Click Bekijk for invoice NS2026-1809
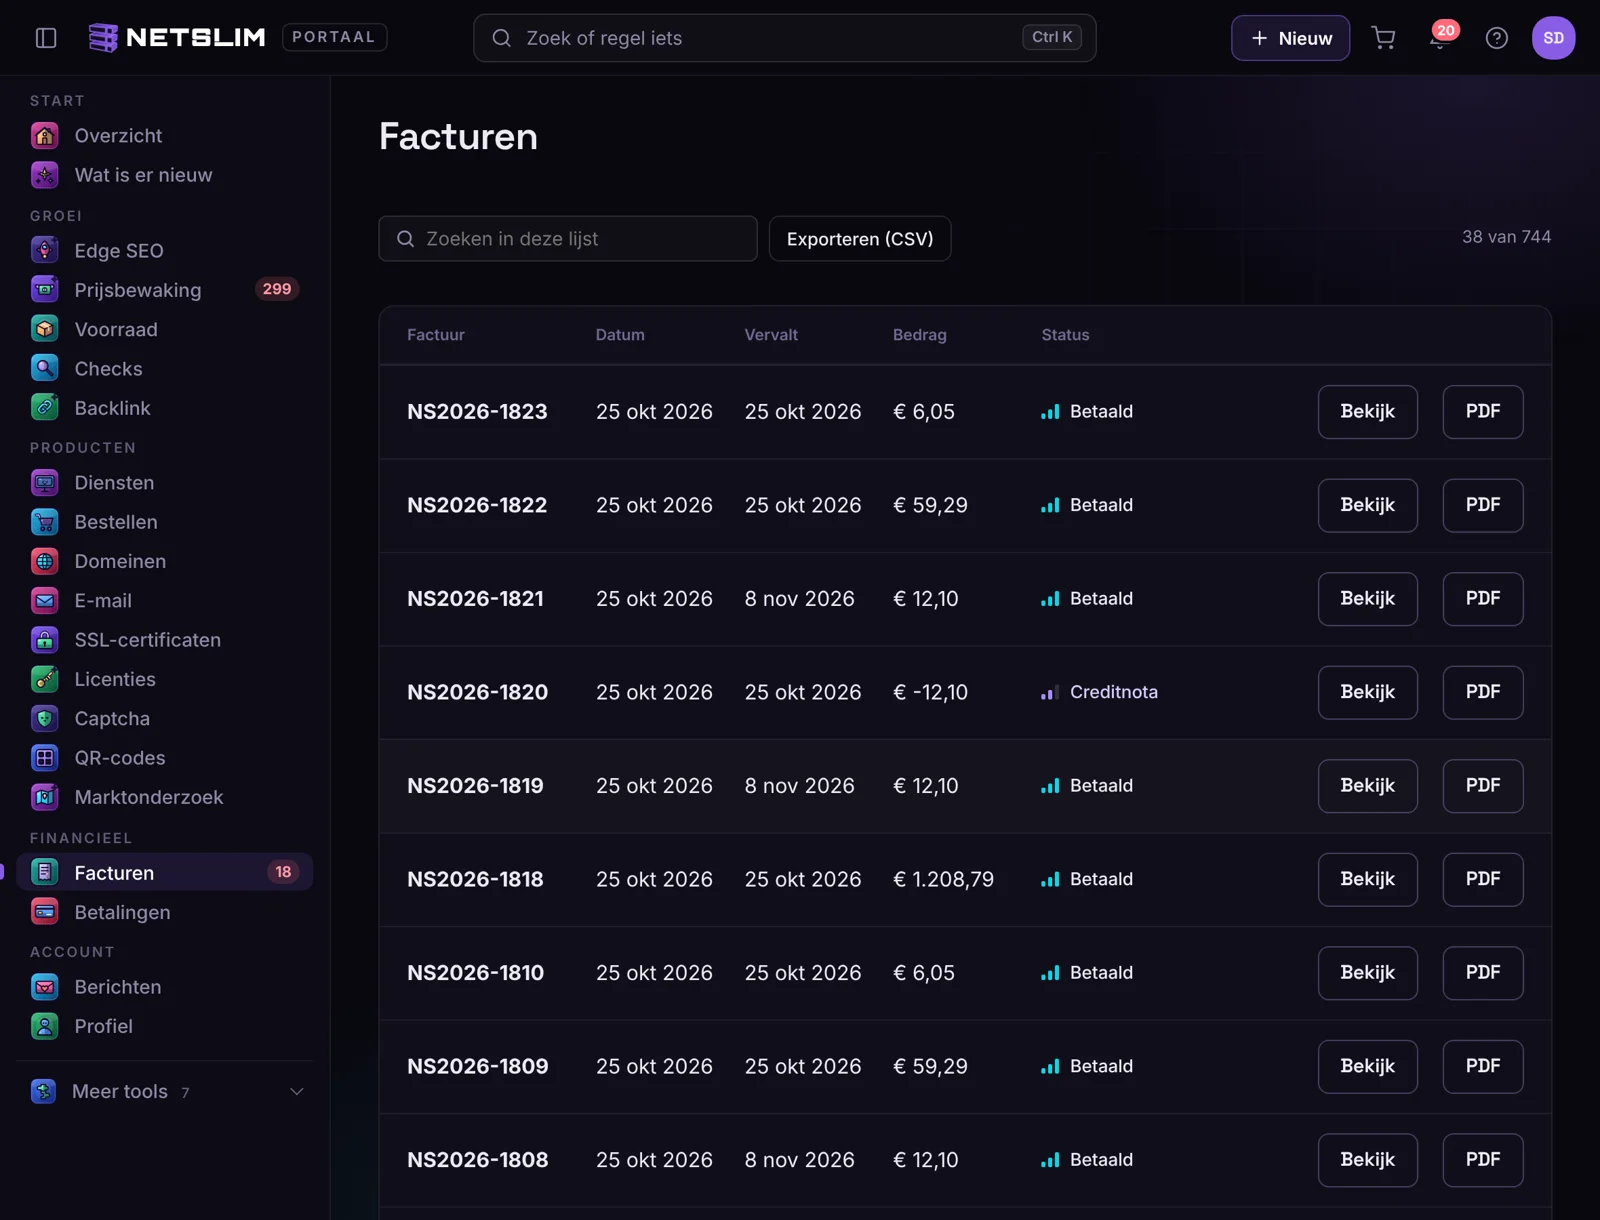Image resolution: width=1600 pixels, height=1220 pixels. 1367,1066
